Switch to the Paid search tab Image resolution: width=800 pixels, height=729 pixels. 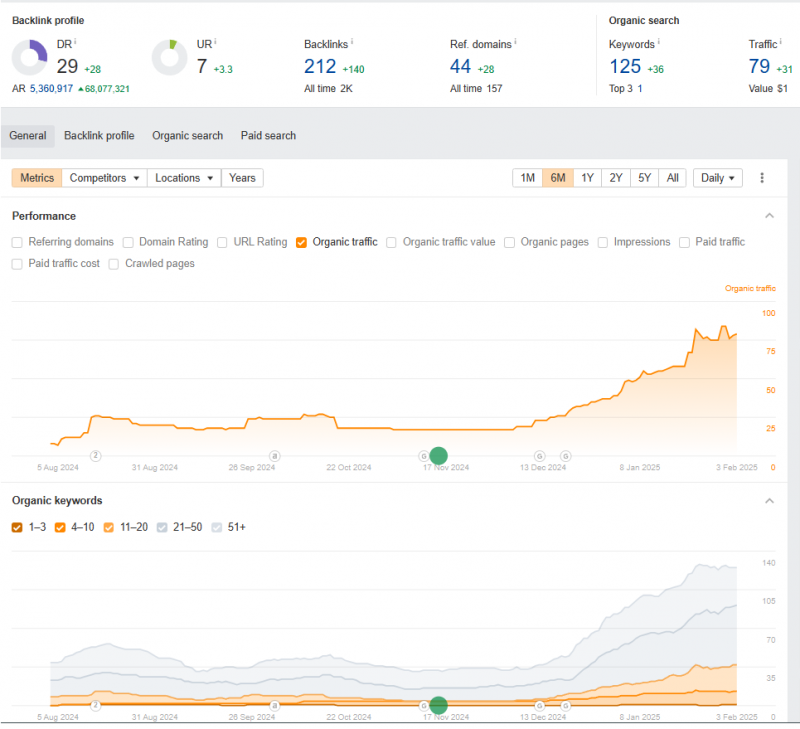pyautogui.click(x=268, y=136)
